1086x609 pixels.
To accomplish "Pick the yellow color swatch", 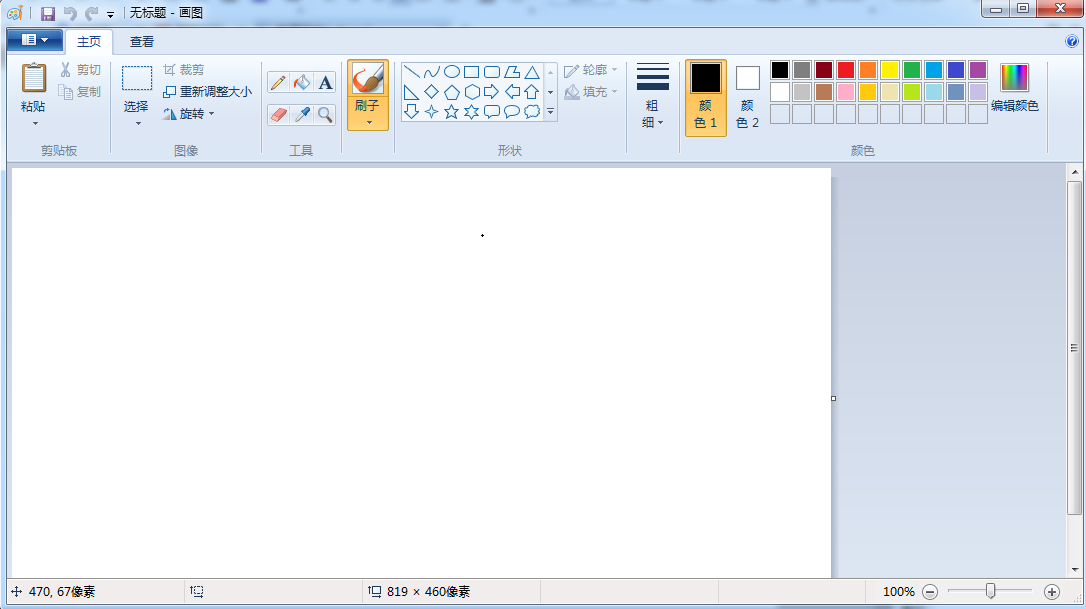I will point(890,70).
